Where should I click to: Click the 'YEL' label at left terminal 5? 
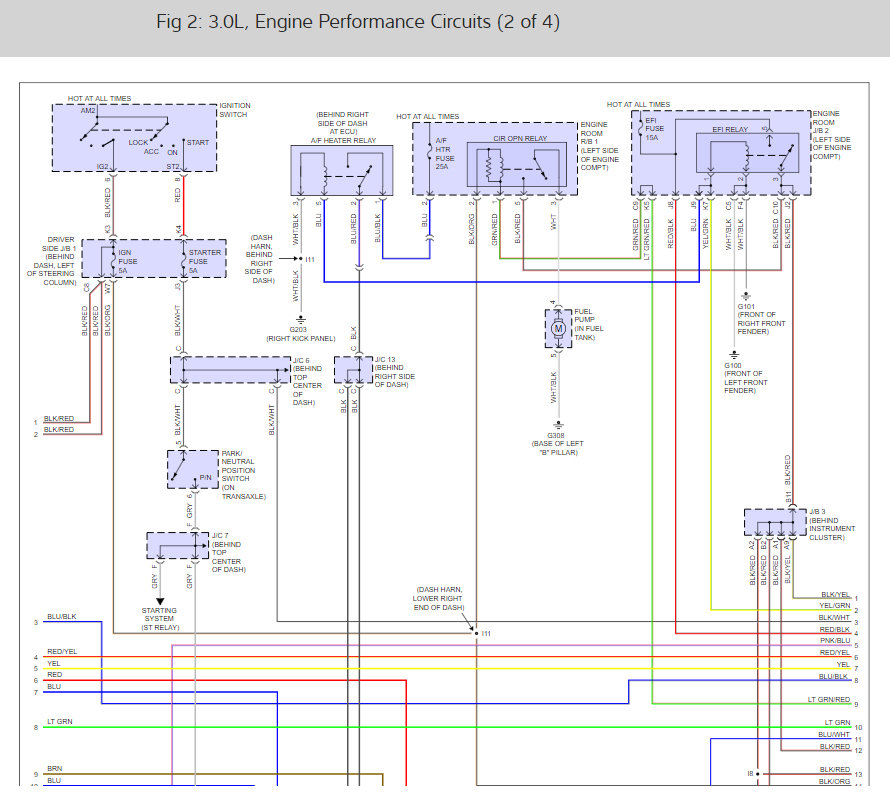tap(53, 664)
